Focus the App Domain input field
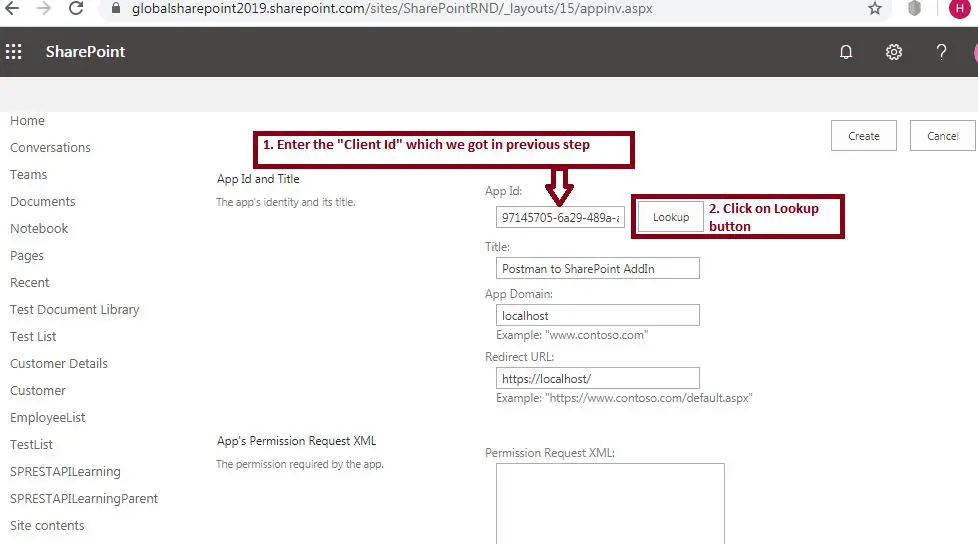Image resolution: width=978 pixels, height=544 pixels. pos(598,315)
